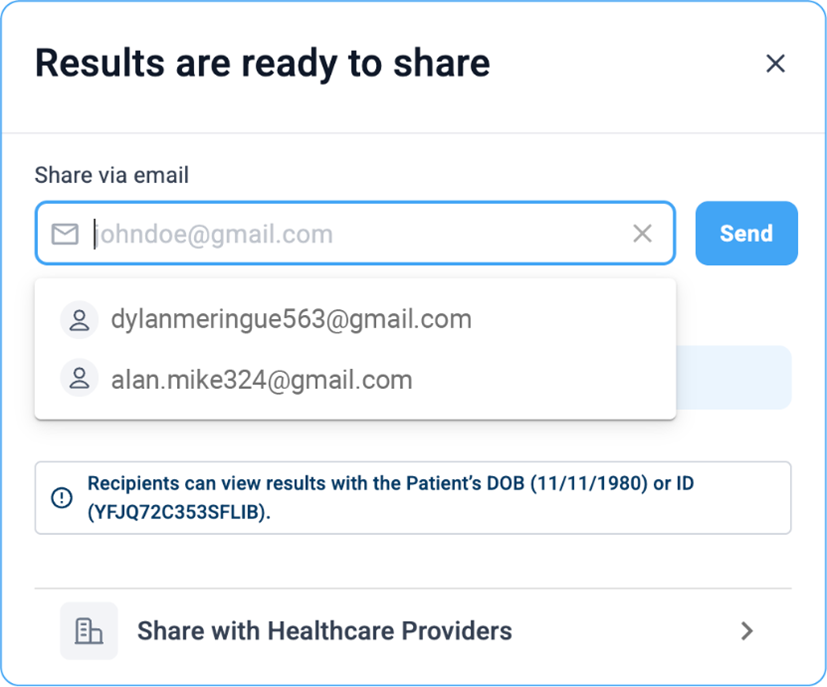
Task: Click the Share via email label
Action: (x=112, y=176)
